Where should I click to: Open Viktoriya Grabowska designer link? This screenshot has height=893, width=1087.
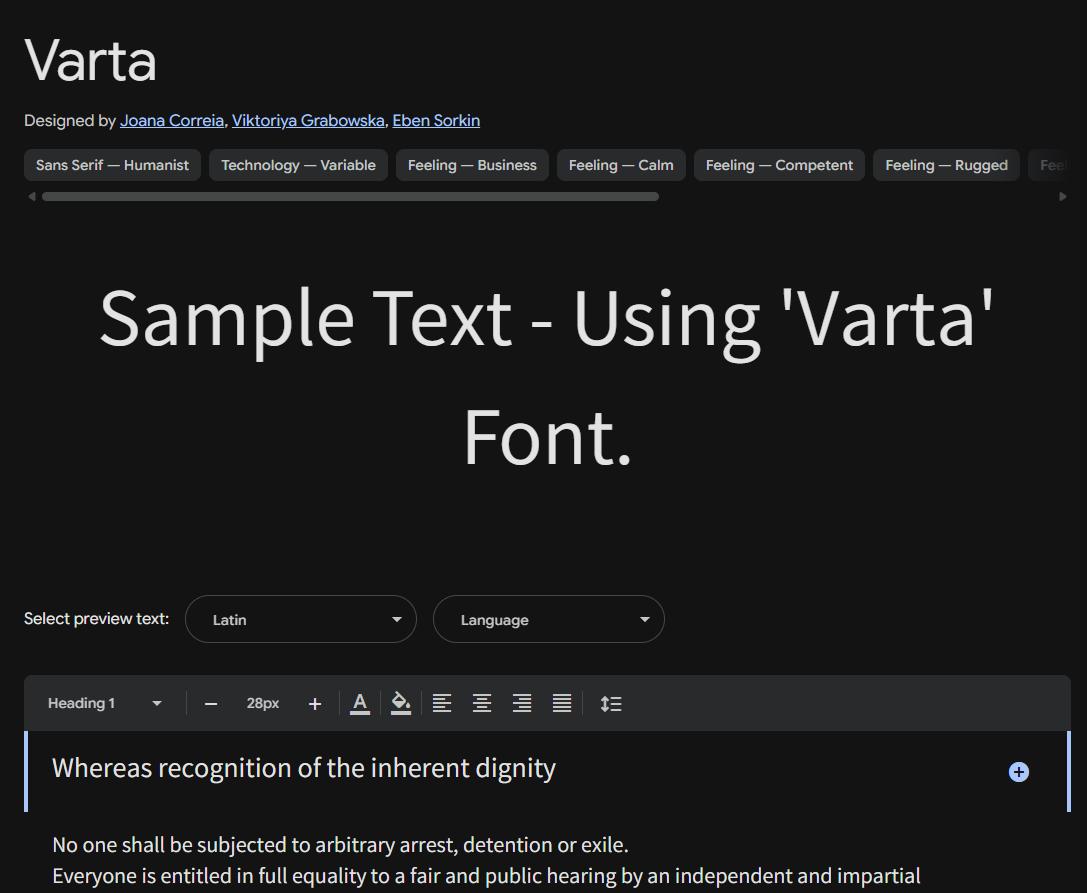[x=308, y=121]
